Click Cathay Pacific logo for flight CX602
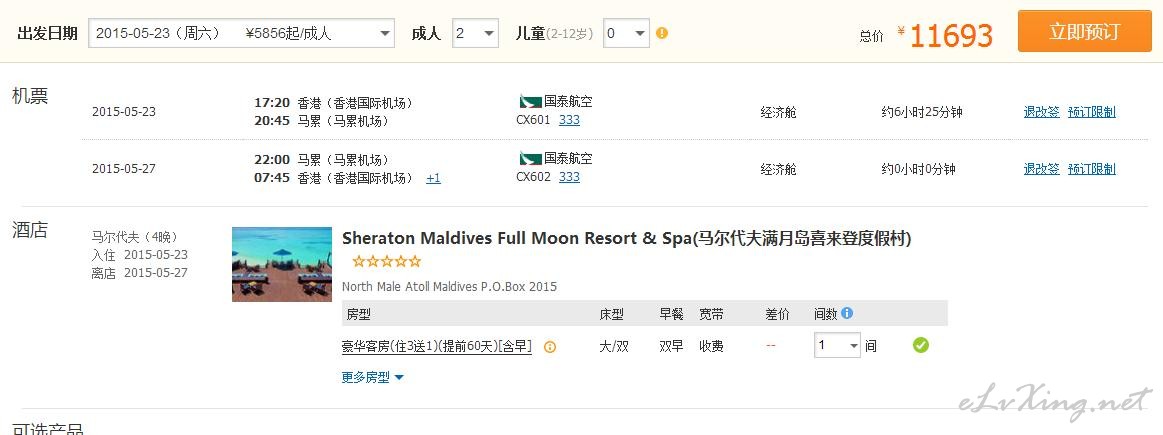The width and height of the screenshot is (1163, 435). pyautogui.click(x=529, y=159)
